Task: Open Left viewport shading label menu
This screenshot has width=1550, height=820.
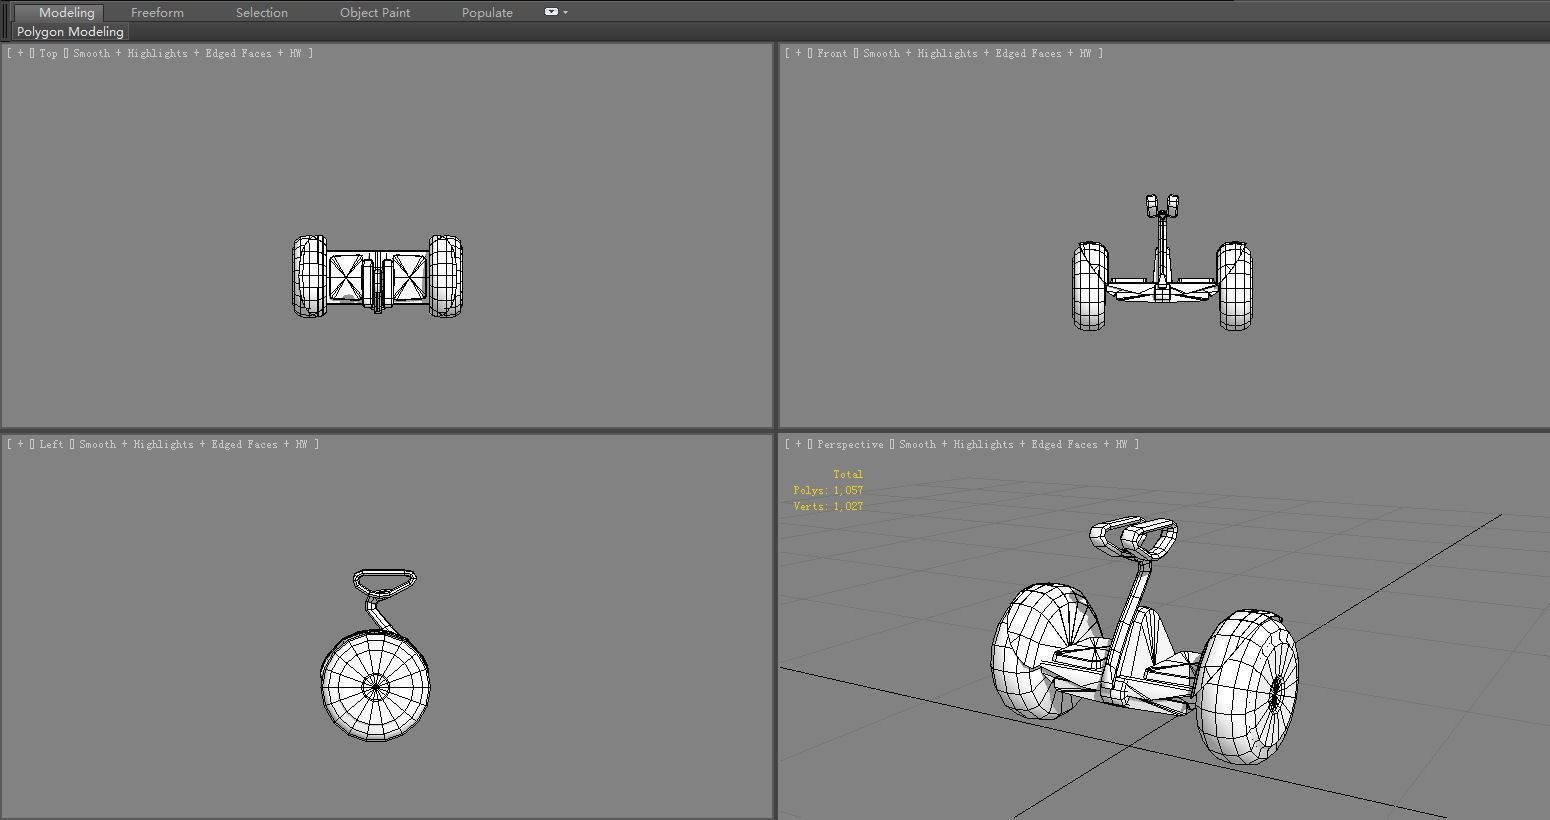Action: coord(193,445)
